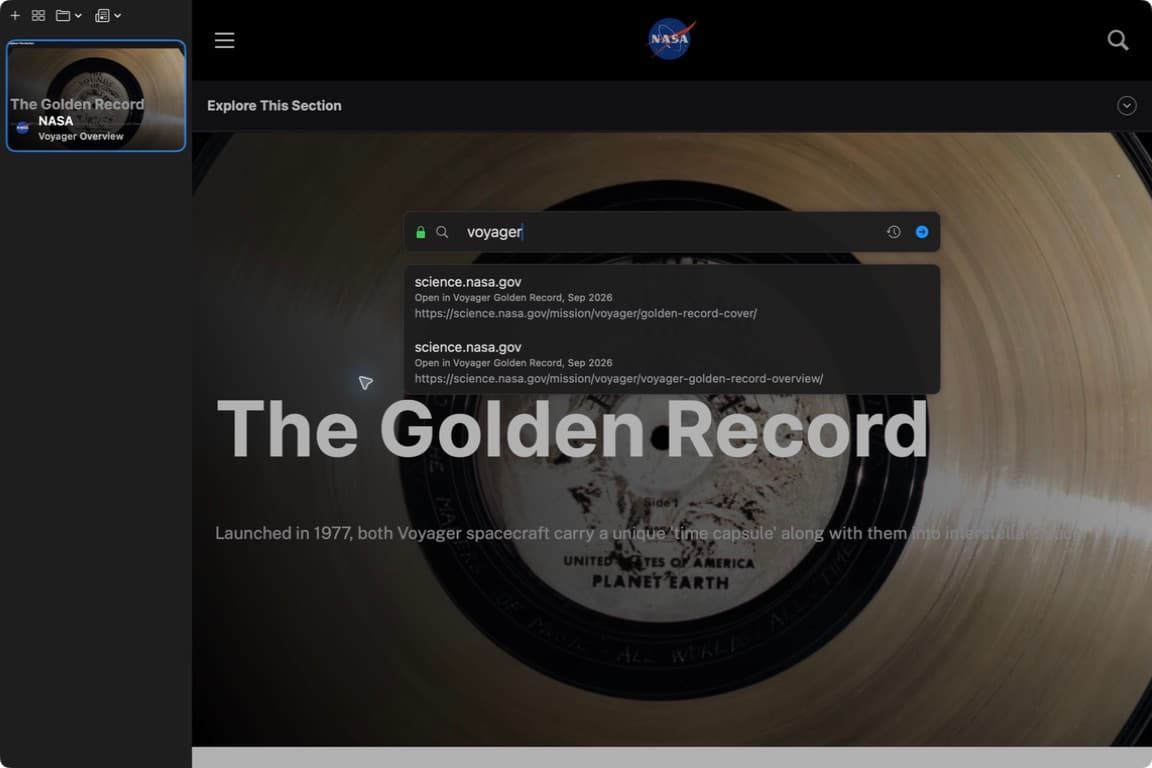Viewport: 1152px width, 768px height.
Task: Click the plus new tab icon
Action: 15,15
